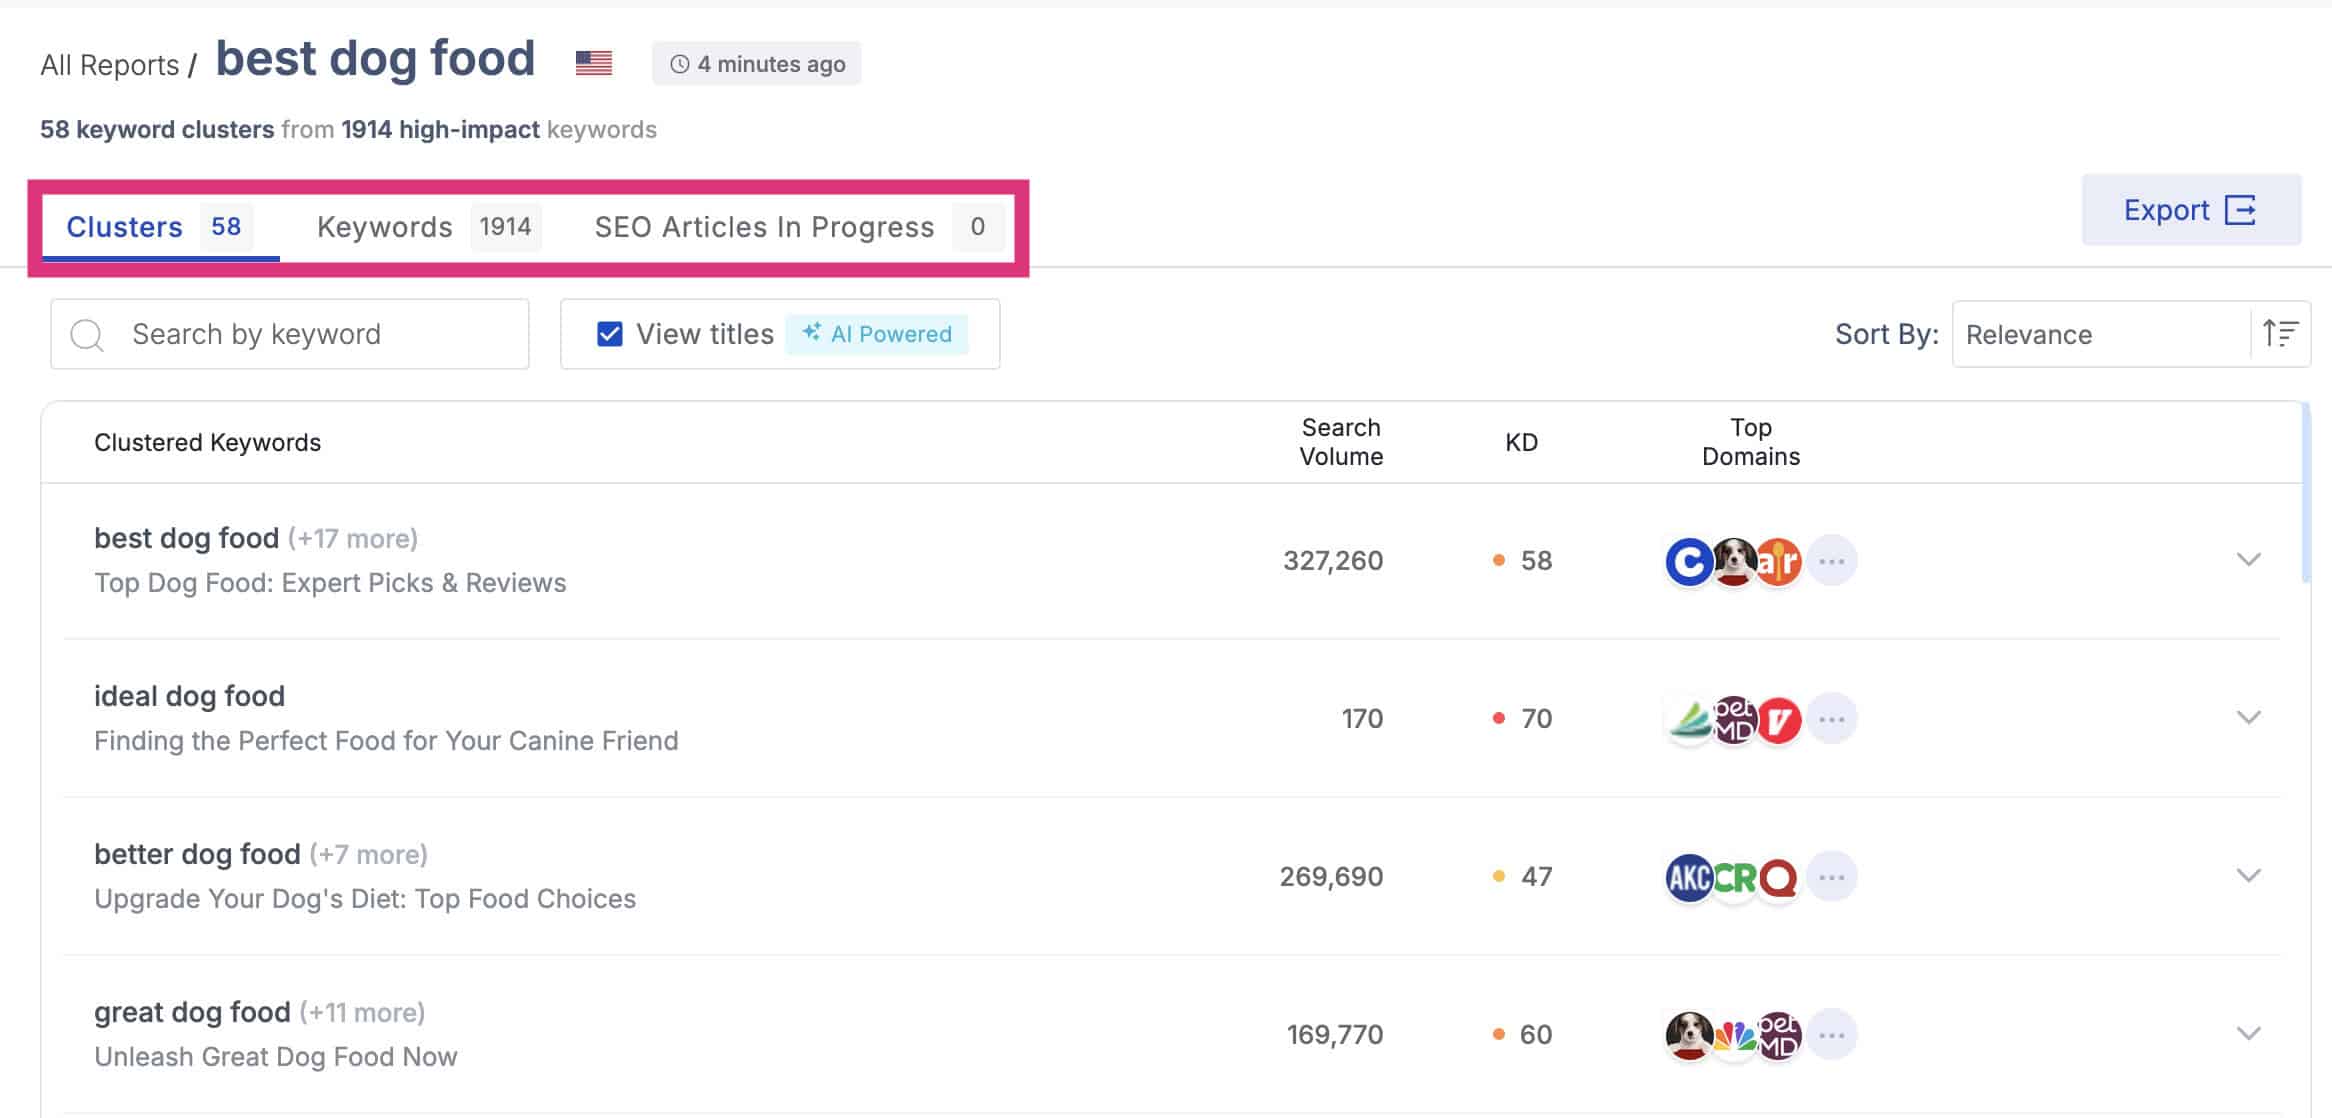This screenshot has width=2332, height=1118.
Task: Click title 'Upgrade Your Dog's Diet: Top Food Choices'
Action: [x=365, y=899]
